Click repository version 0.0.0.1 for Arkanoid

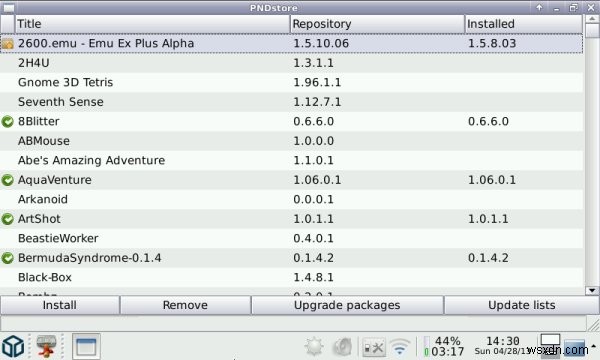[x=313, y=199]
